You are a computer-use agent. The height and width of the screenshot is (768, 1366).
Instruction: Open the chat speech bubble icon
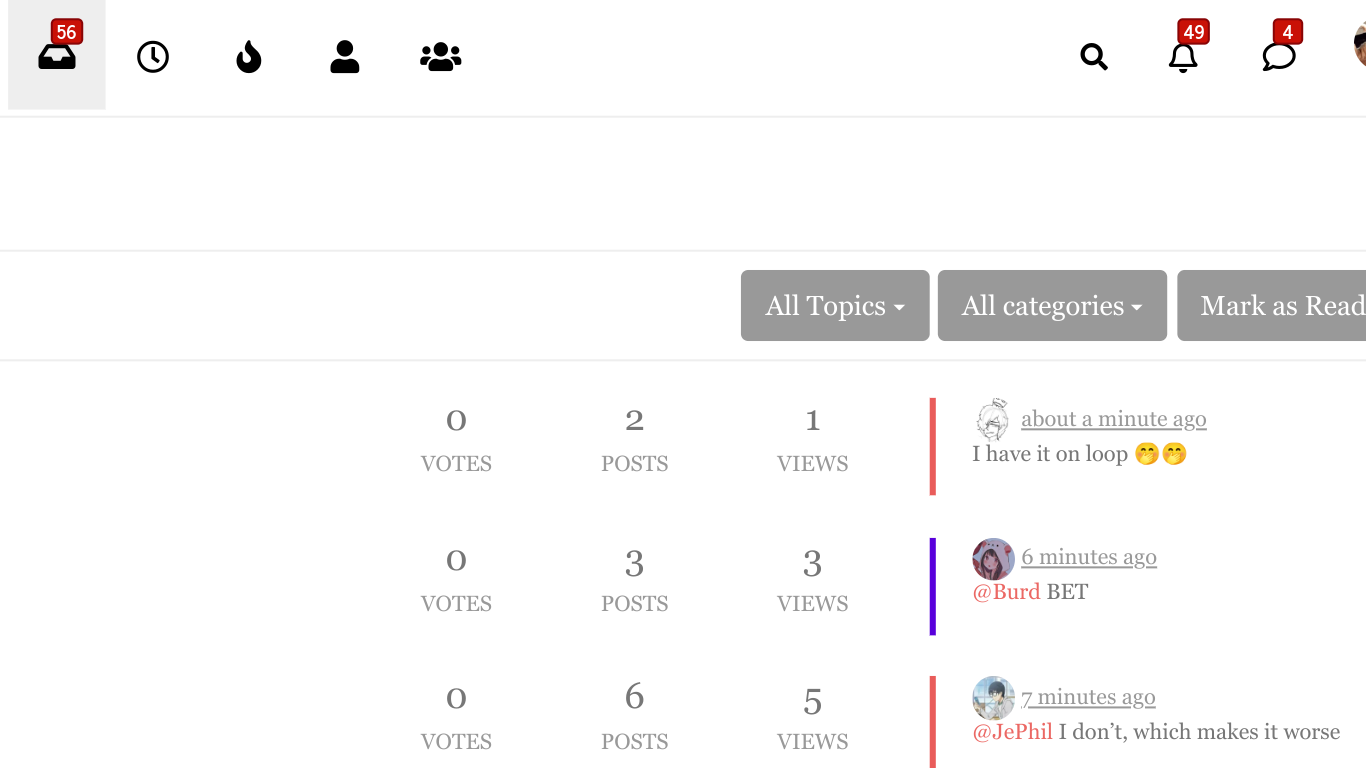point(1279,57)
